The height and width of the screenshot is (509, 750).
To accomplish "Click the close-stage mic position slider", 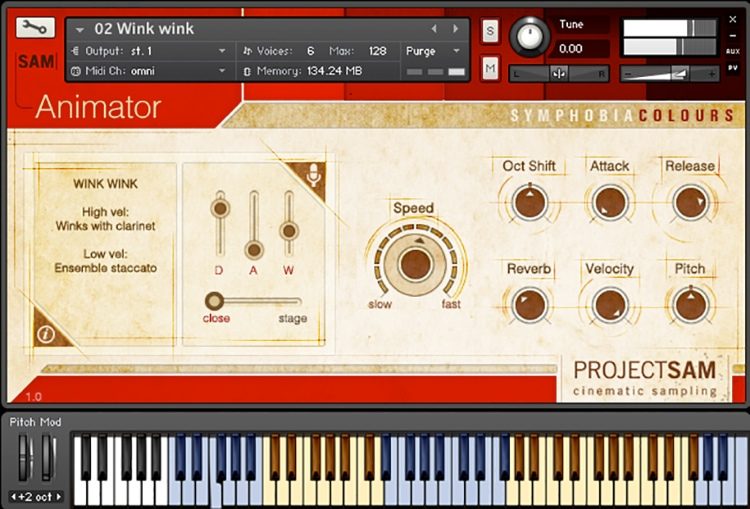I will pyautogui.click(x=253, y=301).
